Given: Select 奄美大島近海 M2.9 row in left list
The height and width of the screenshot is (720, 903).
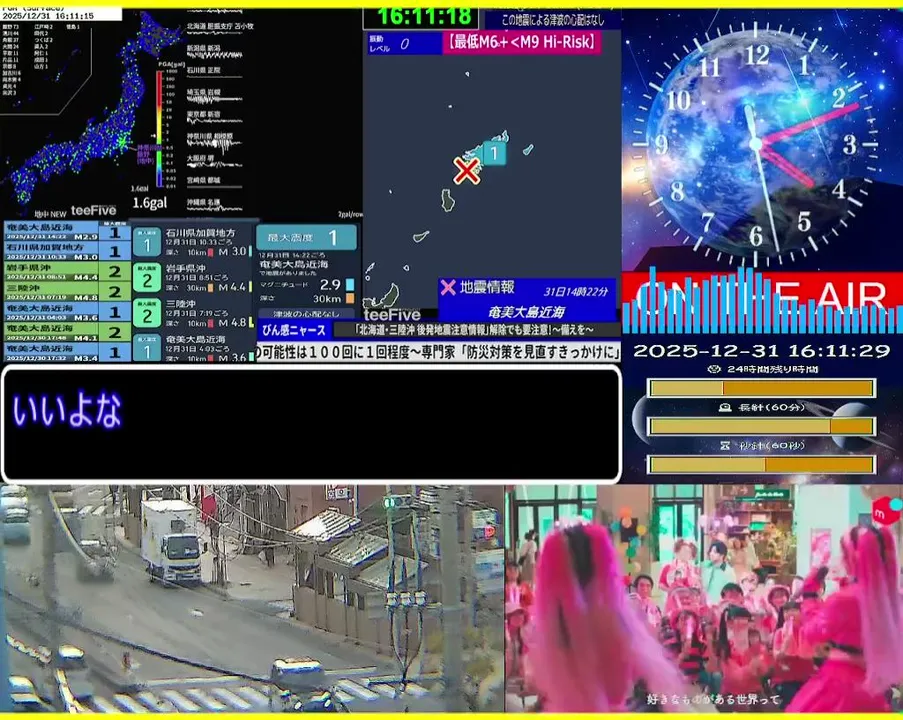Looking at the screenshot, I should point(66,231).
